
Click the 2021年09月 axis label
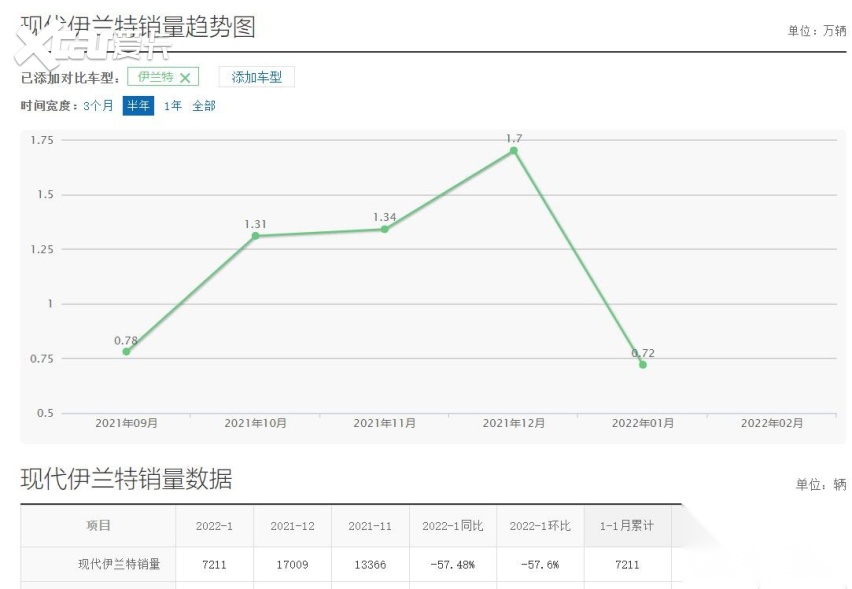[127, 423]
